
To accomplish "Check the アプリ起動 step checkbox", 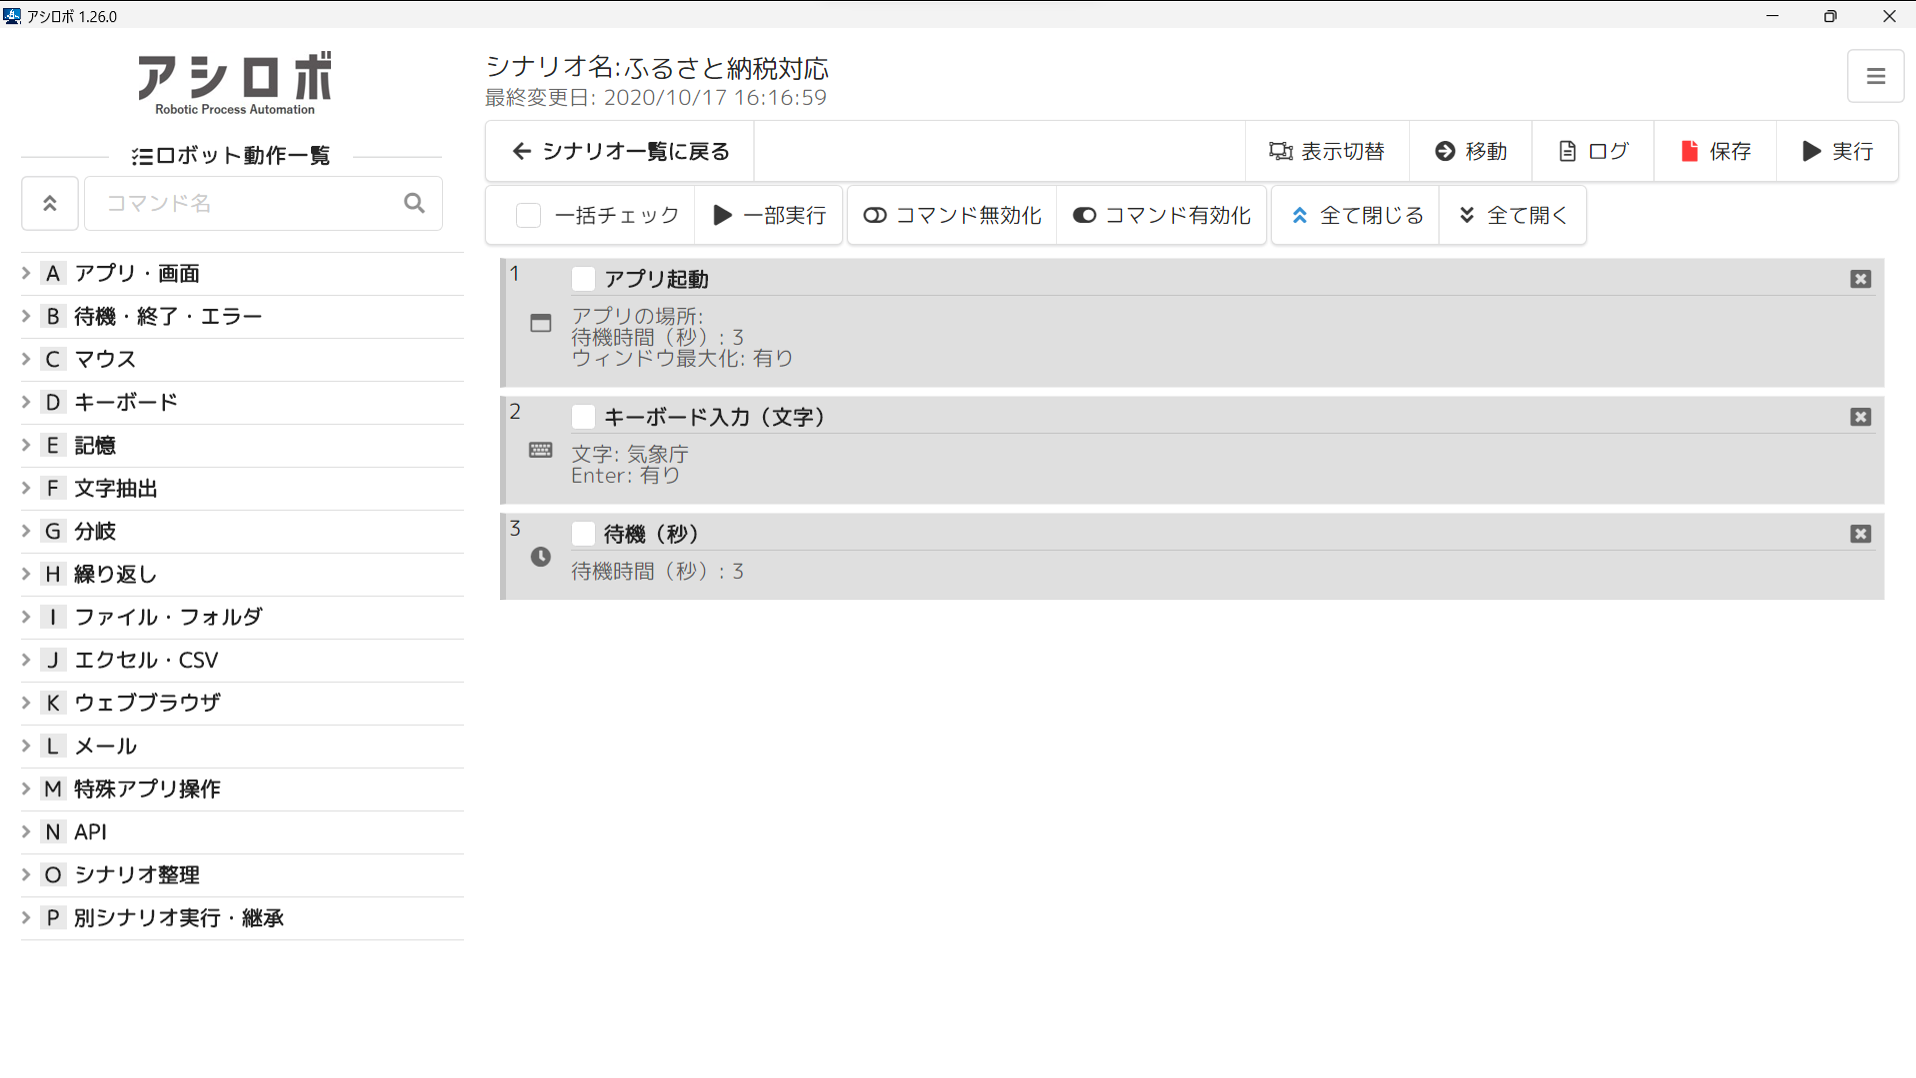I will [583, 279].
